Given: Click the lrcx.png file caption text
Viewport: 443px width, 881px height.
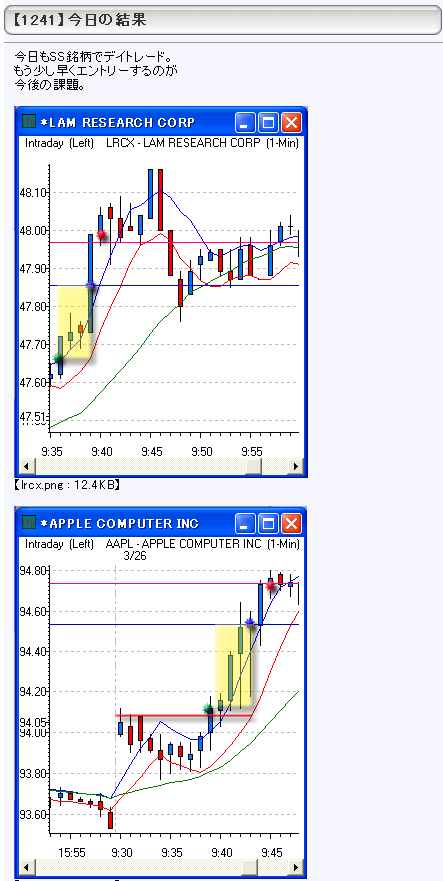Looking at the screenshot, I should pos(66,484).
